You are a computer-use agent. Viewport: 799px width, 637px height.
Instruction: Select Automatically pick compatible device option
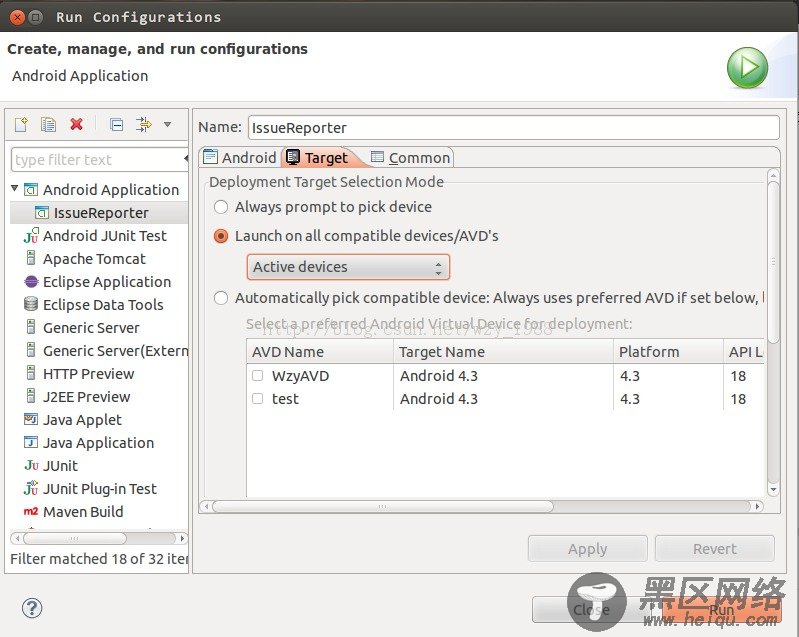221,298
